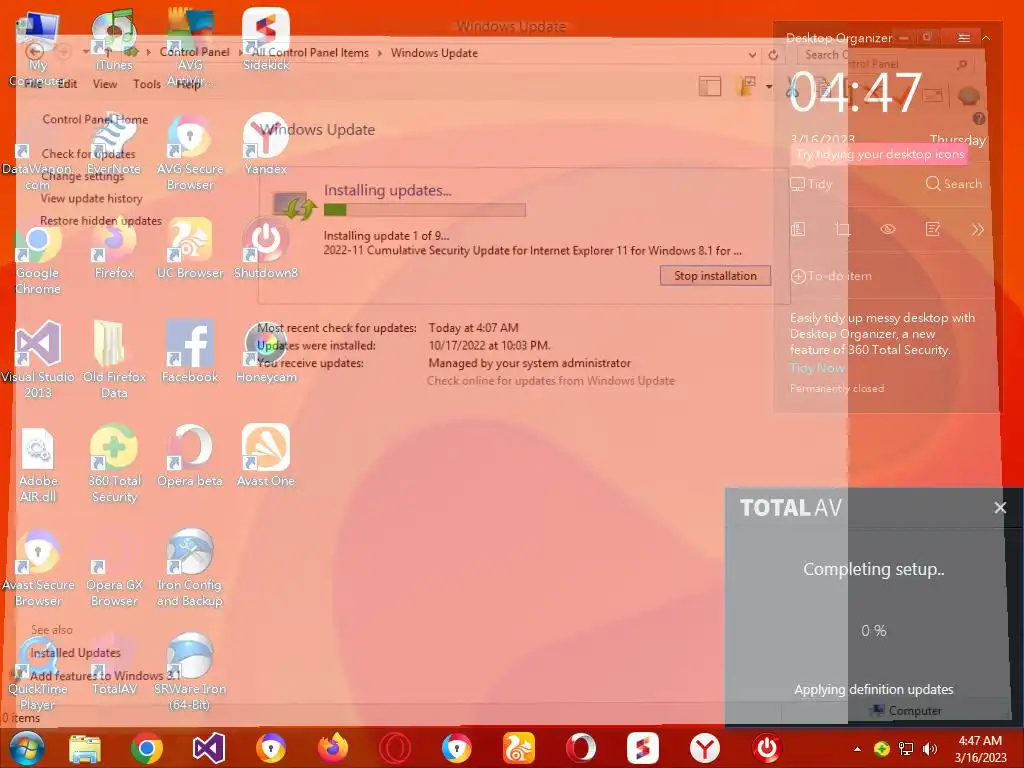Select the UC Browser desktop icon

(190, 248)
